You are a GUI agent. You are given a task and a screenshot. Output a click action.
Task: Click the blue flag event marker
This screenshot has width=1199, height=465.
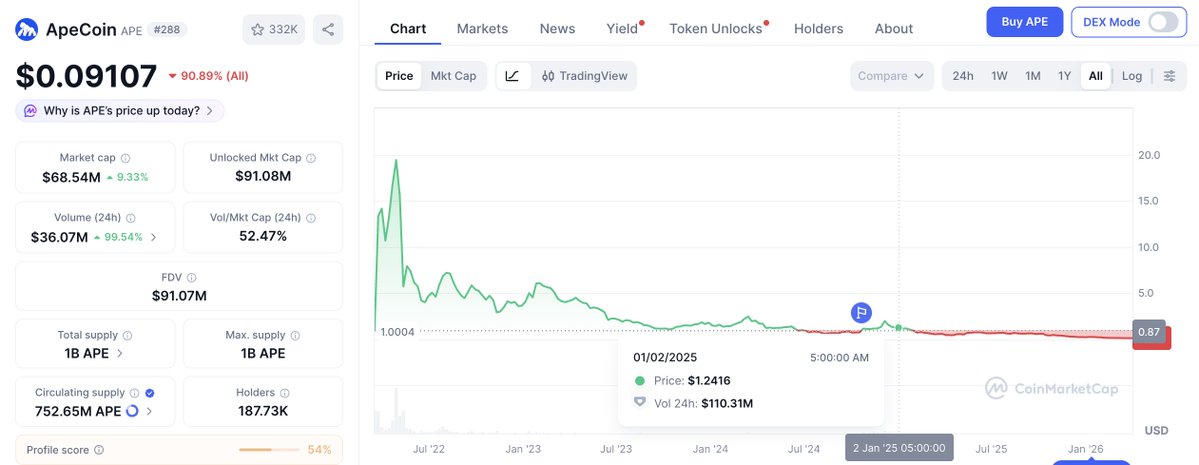(861, 313)
